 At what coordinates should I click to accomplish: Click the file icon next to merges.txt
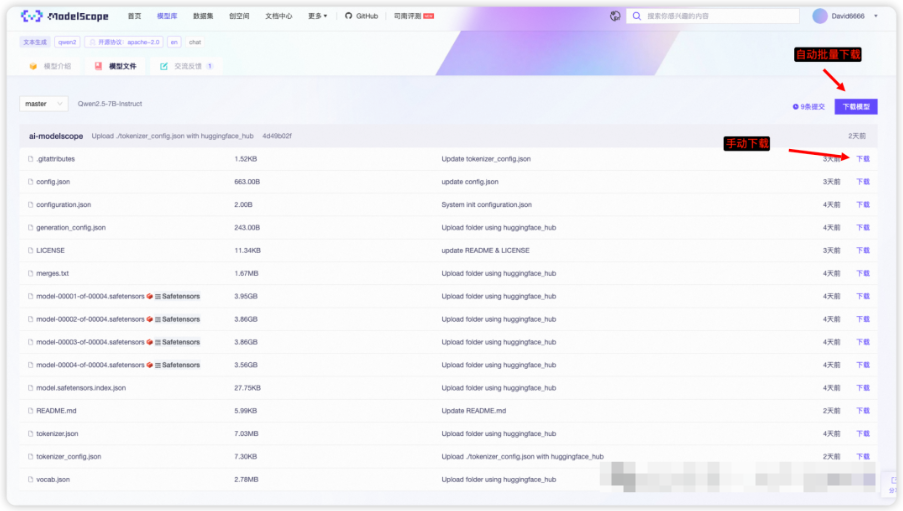(31, 274)
